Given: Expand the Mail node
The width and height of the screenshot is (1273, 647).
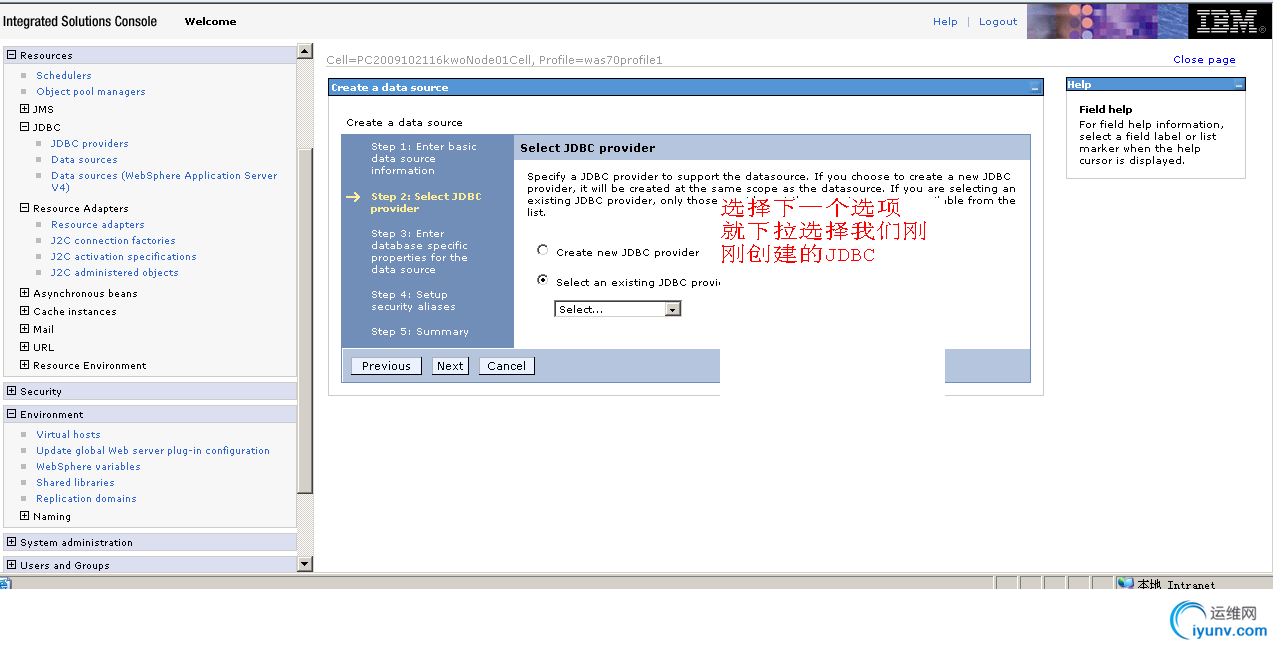Looking at the screenshot, I should tap(25, 329).
